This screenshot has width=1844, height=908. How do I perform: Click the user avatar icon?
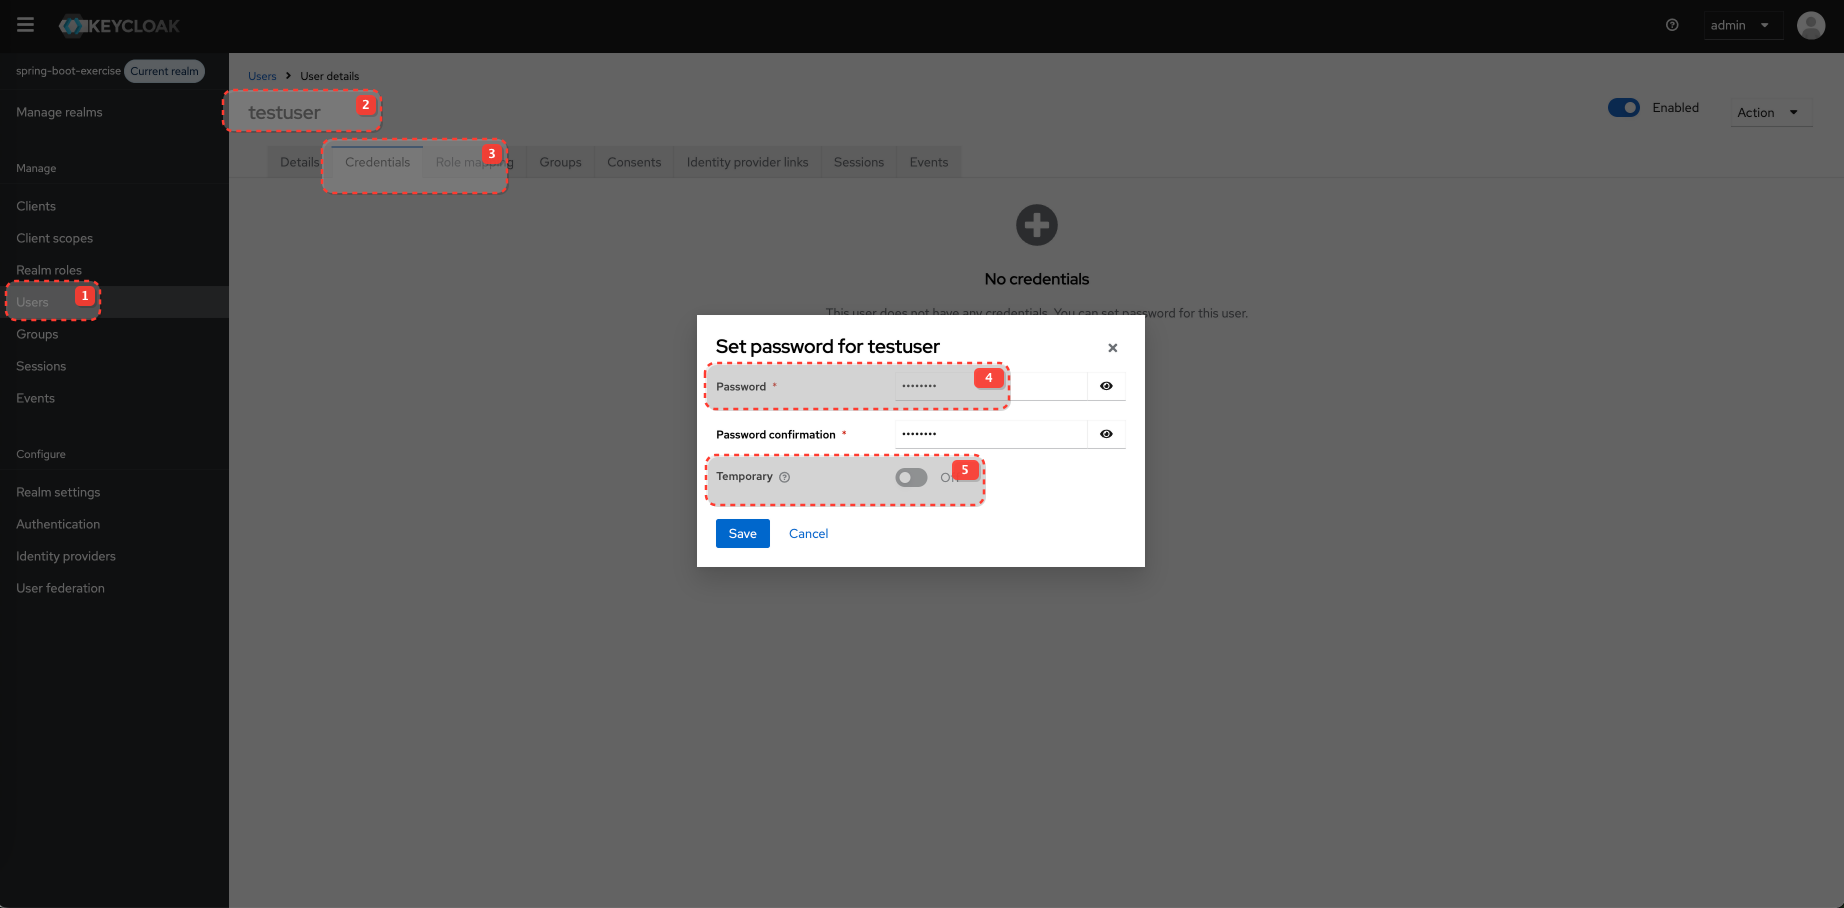coord(1811,25)
